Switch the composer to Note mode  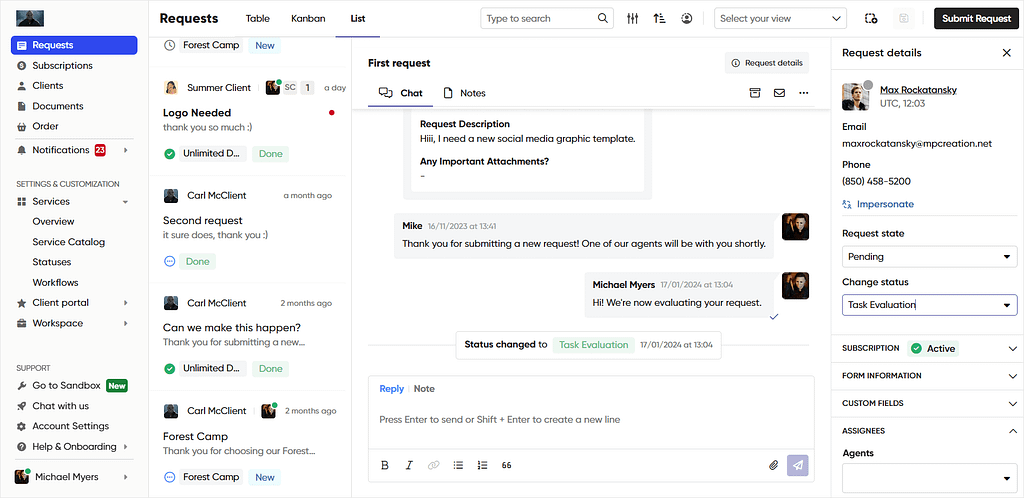pos(424,389)
